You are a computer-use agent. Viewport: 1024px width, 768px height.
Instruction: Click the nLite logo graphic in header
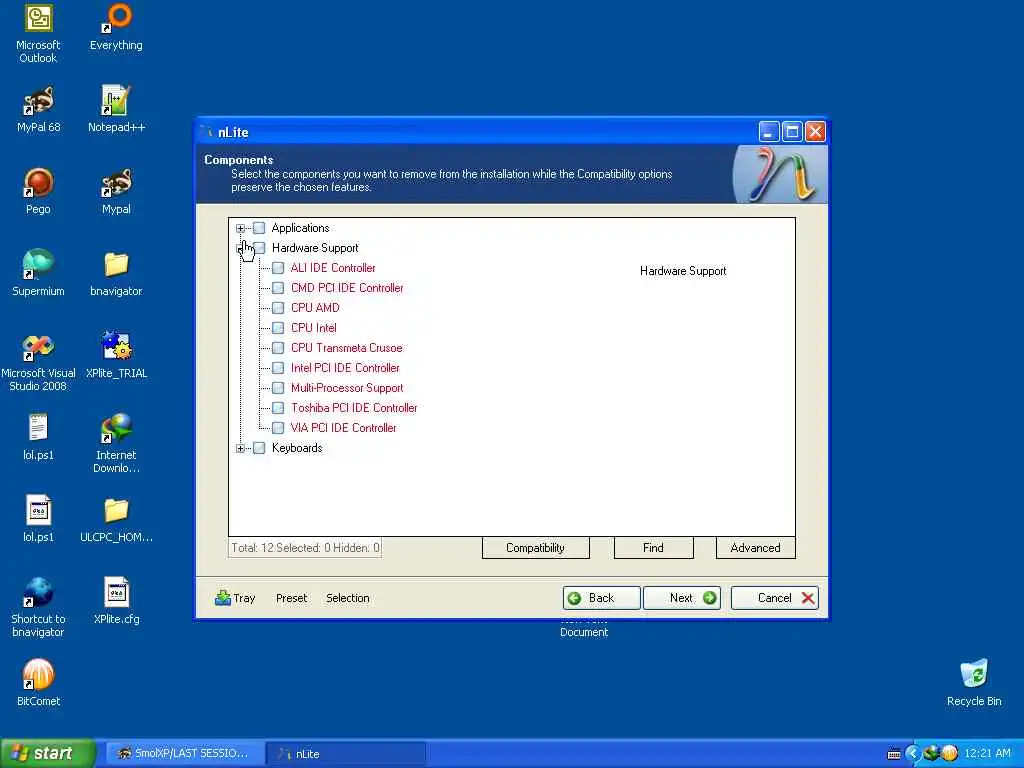[x=780, y=175]
